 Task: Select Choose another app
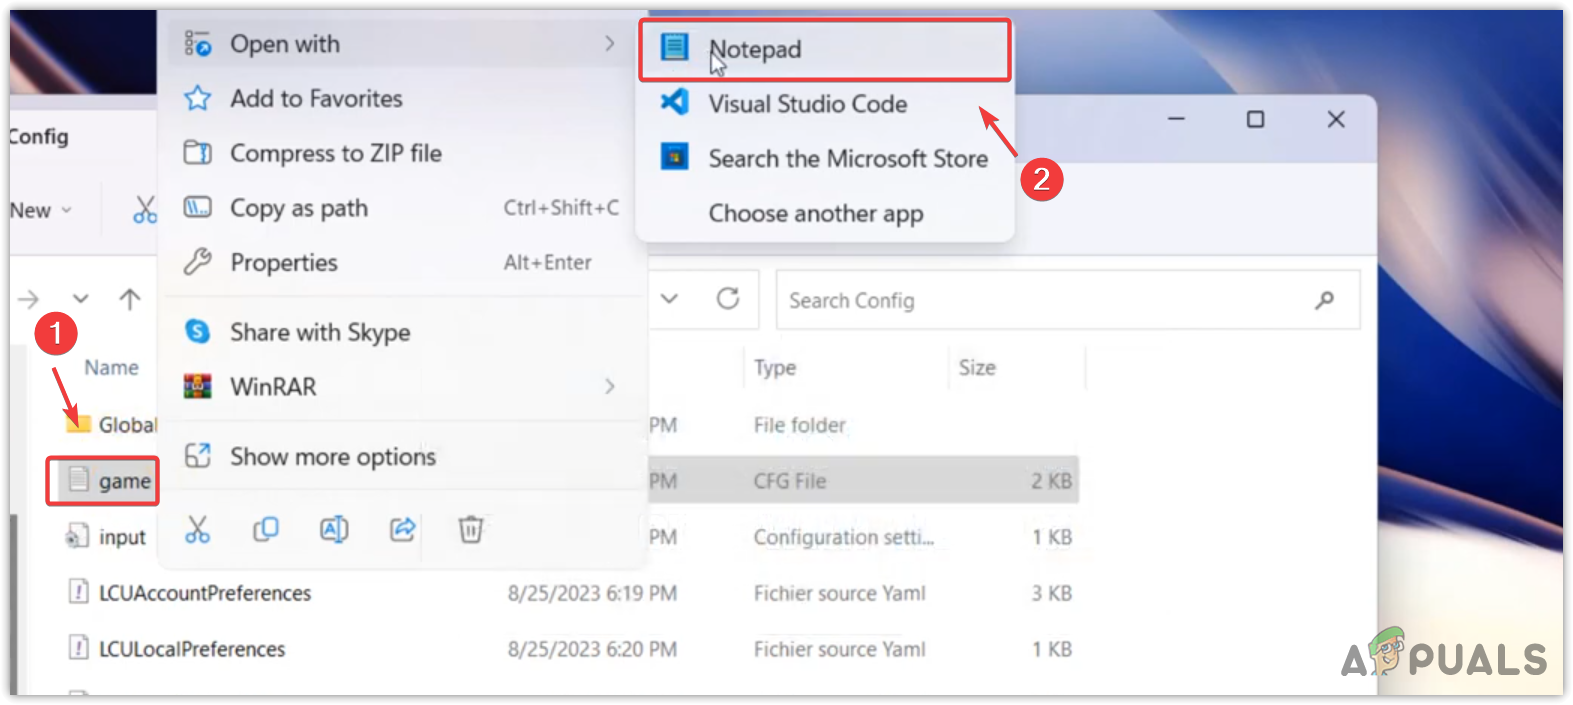[825, 213]
